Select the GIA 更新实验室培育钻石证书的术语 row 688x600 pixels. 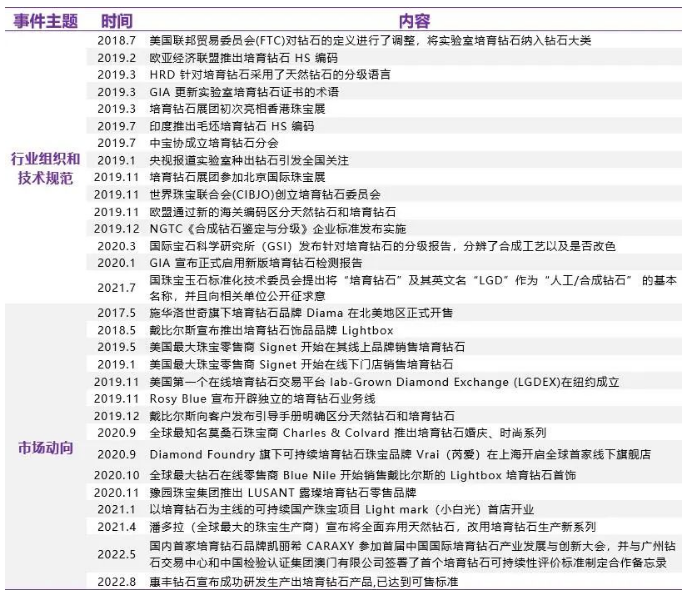tap(244, 92)
